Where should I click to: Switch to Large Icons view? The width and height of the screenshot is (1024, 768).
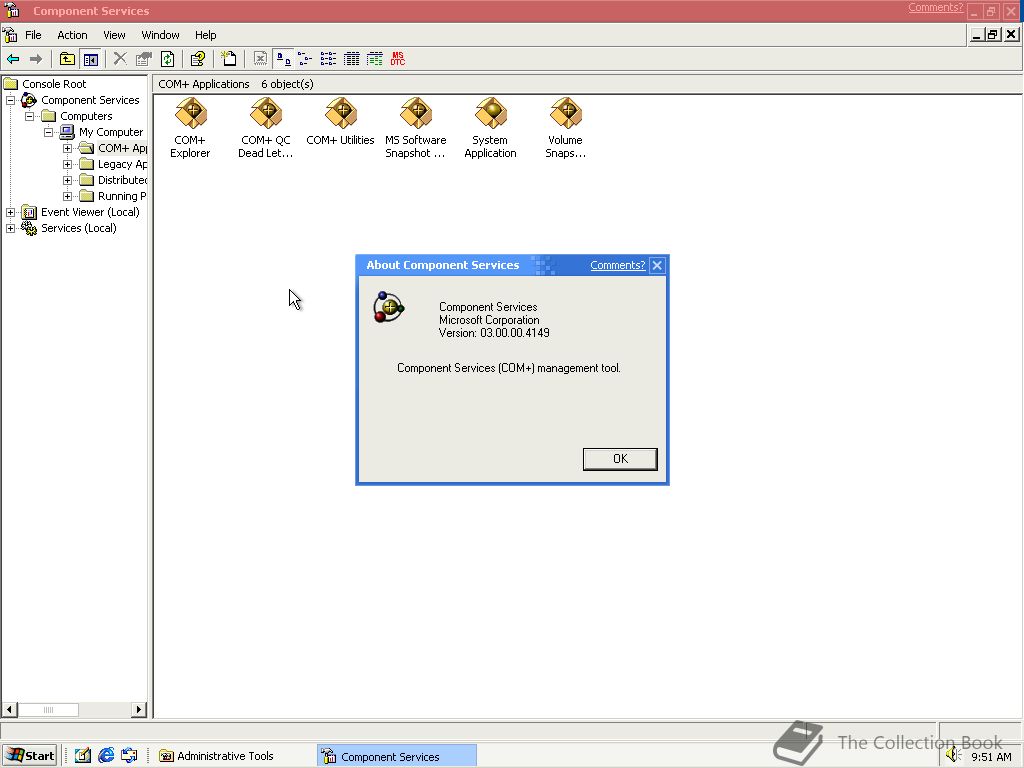[x=283, y=59]
